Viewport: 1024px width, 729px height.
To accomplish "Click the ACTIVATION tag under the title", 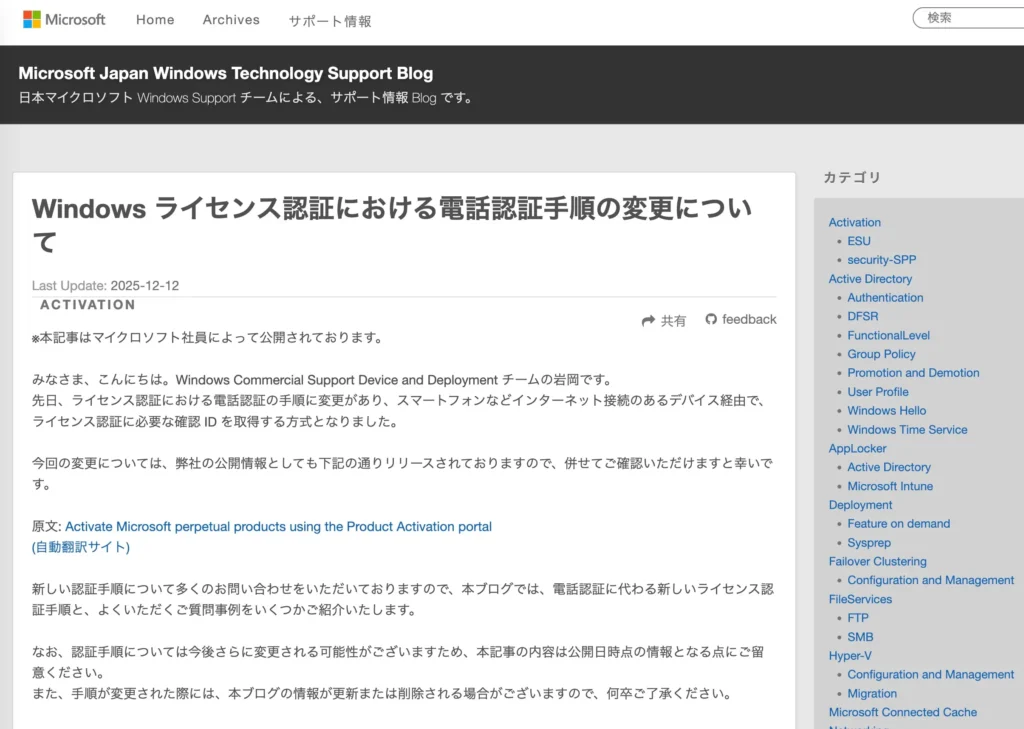I will 87,305.
